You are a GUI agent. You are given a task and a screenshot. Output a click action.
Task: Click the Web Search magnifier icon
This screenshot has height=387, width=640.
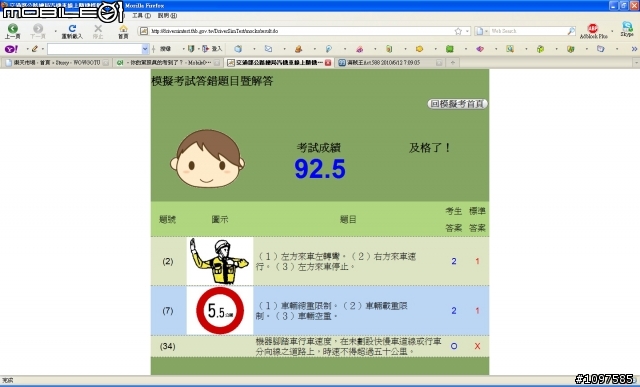pyautogui.click(x=571, y=31)
